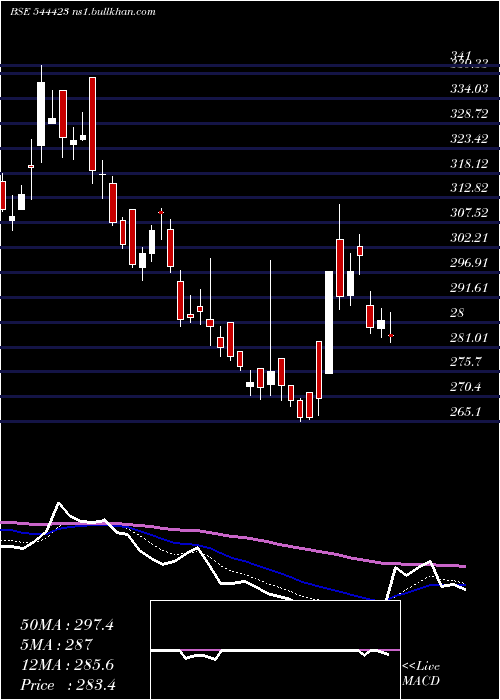Screen dimensions: 500x700
Task: Click the 50MA : 297.4 readout
Action: 67,625
